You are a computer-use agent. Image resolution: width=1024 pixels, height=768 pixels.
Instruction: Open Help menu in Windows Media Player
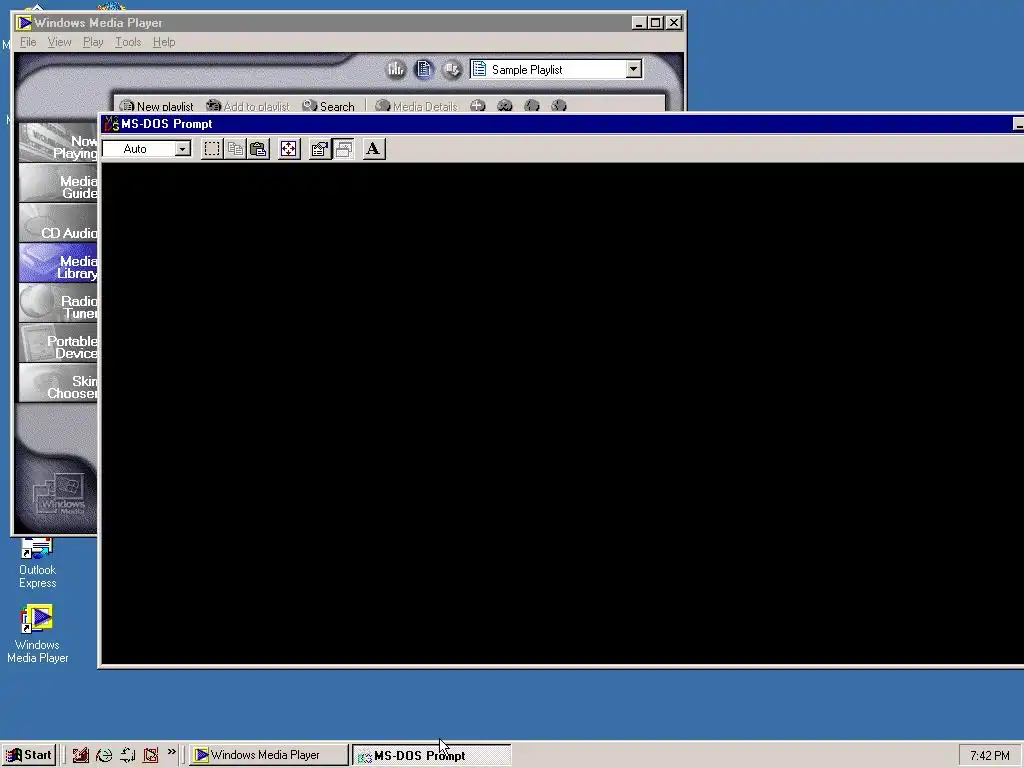(x=164, y=42)
